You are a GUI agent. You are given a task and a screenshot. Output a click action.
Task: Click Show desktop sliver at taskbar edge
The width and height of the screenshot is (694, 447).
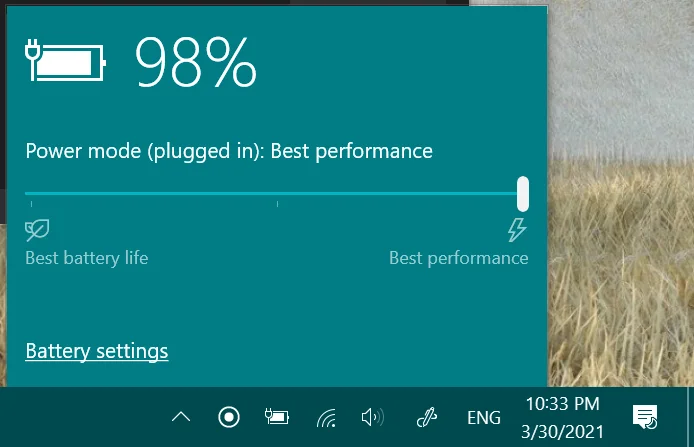click(691, 417)
